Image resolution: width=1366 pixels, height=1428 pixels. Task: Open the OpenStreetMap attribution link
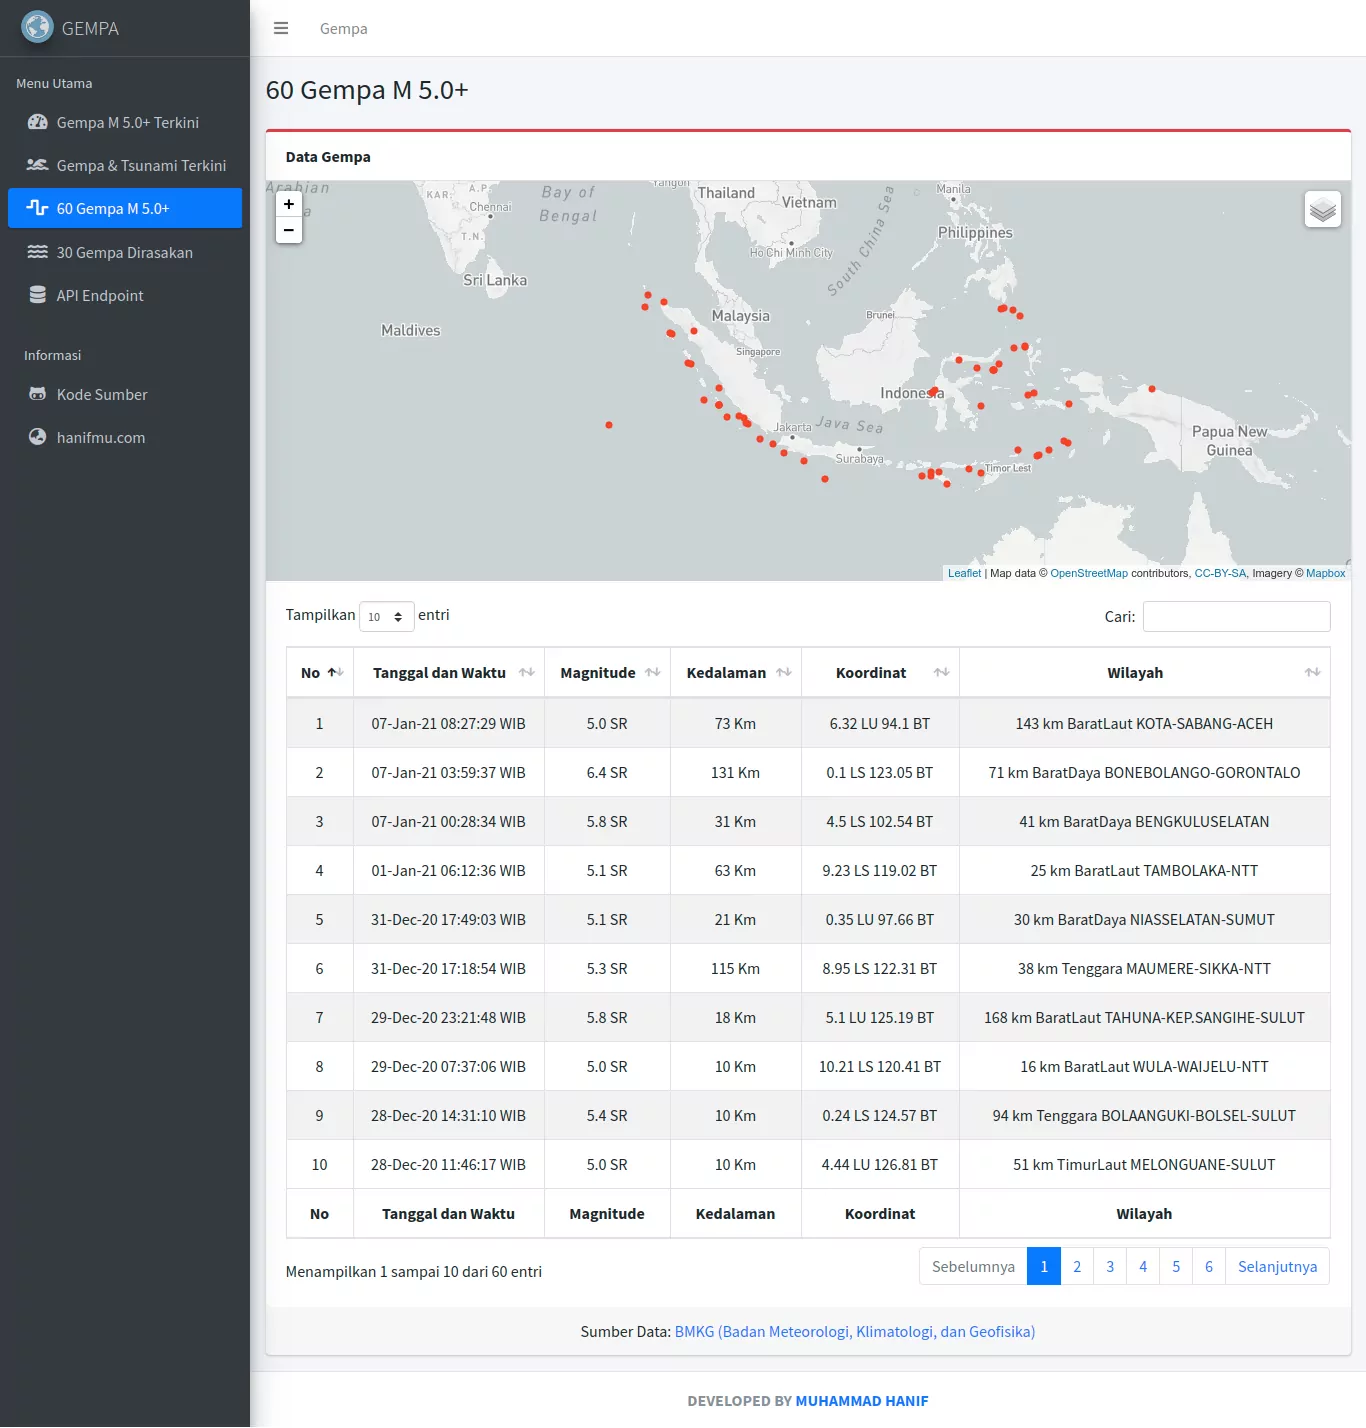click(1089, 573)
